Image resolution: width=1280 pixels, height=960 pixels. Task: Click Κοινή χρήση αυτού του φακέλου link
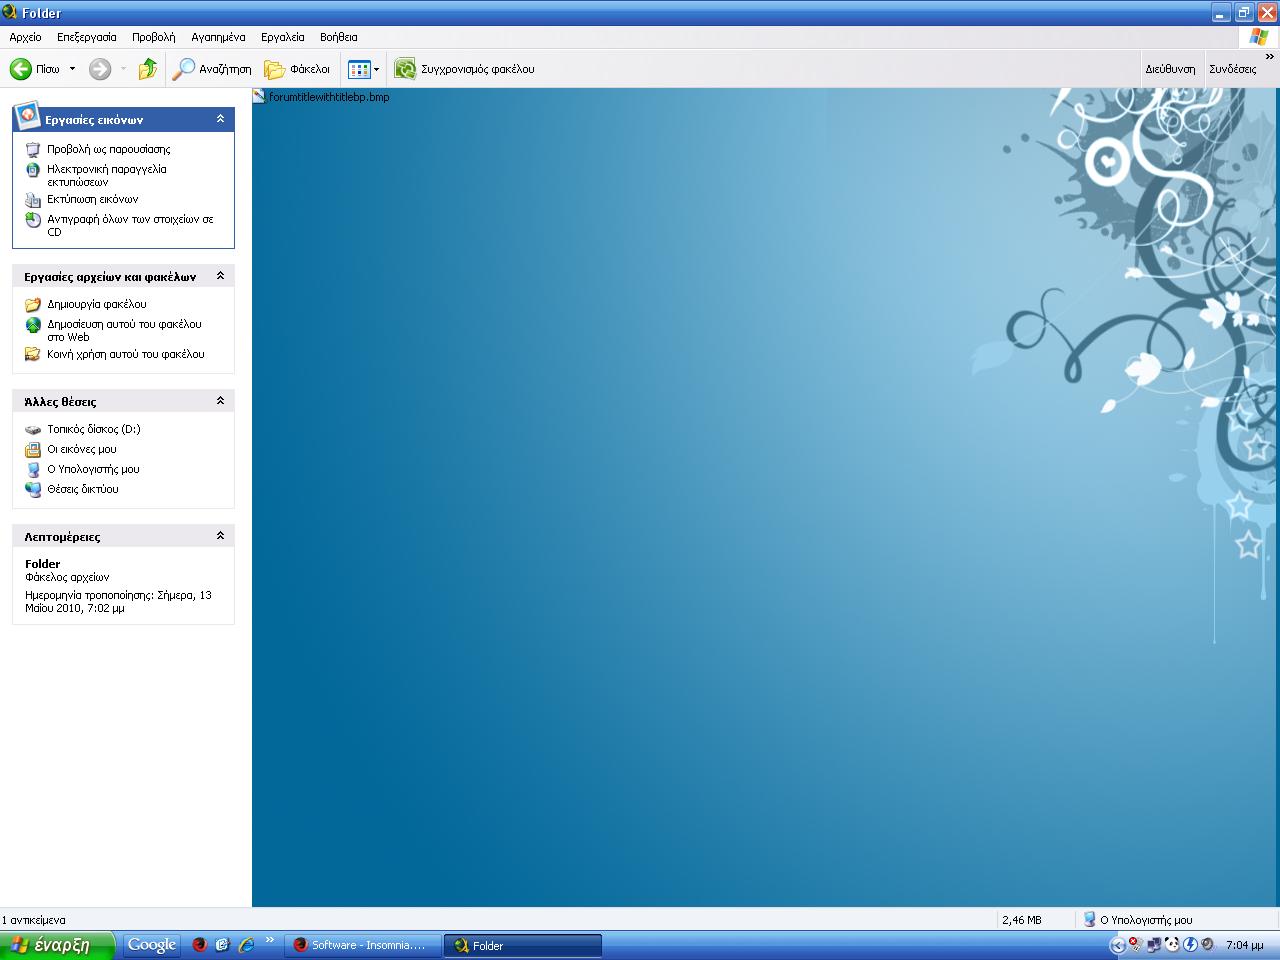[x=126, y=354]
